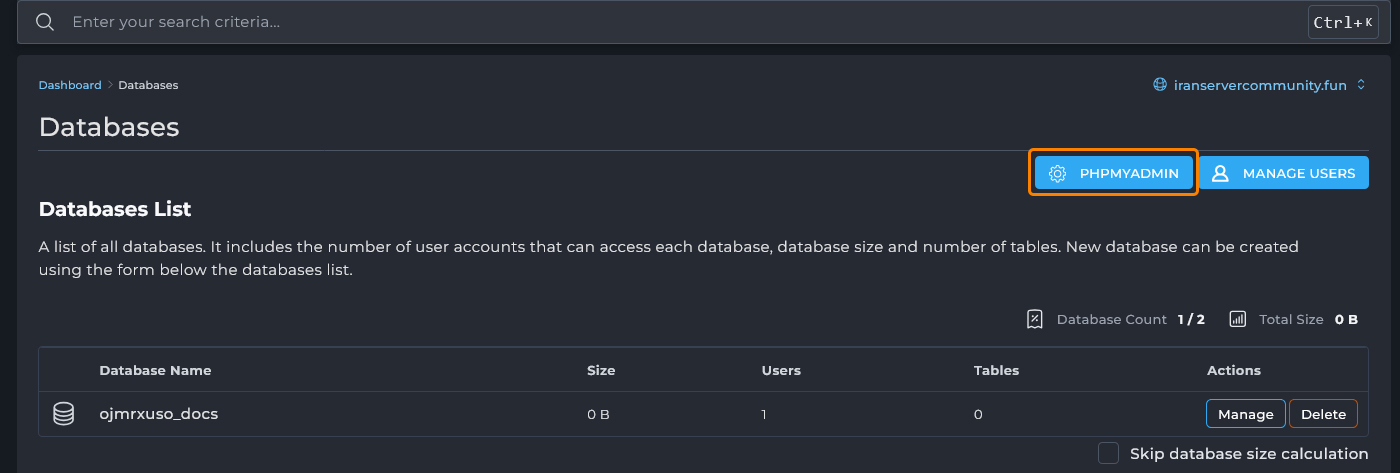This screenshot has height=473, width=1400.
Task: Click the user icon on Manage Users
Action: point(1220,173)
